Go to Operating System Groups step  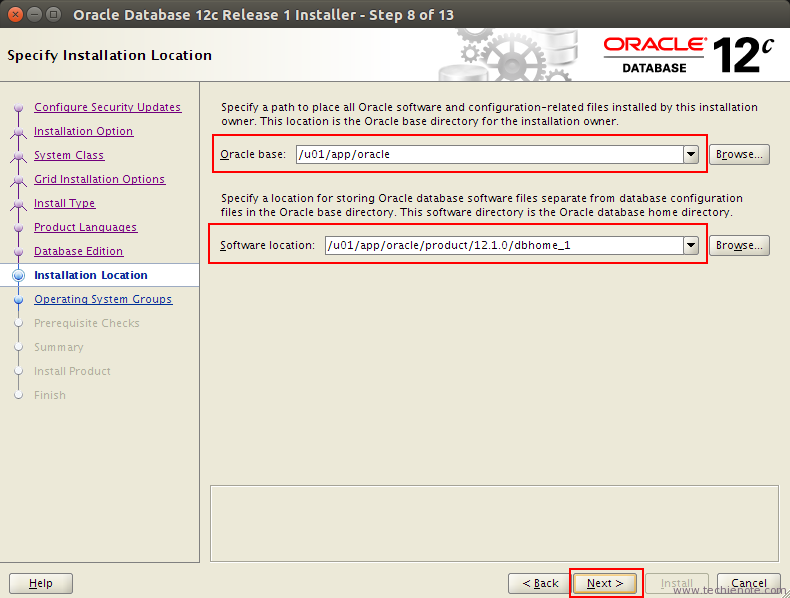point(103,299)
